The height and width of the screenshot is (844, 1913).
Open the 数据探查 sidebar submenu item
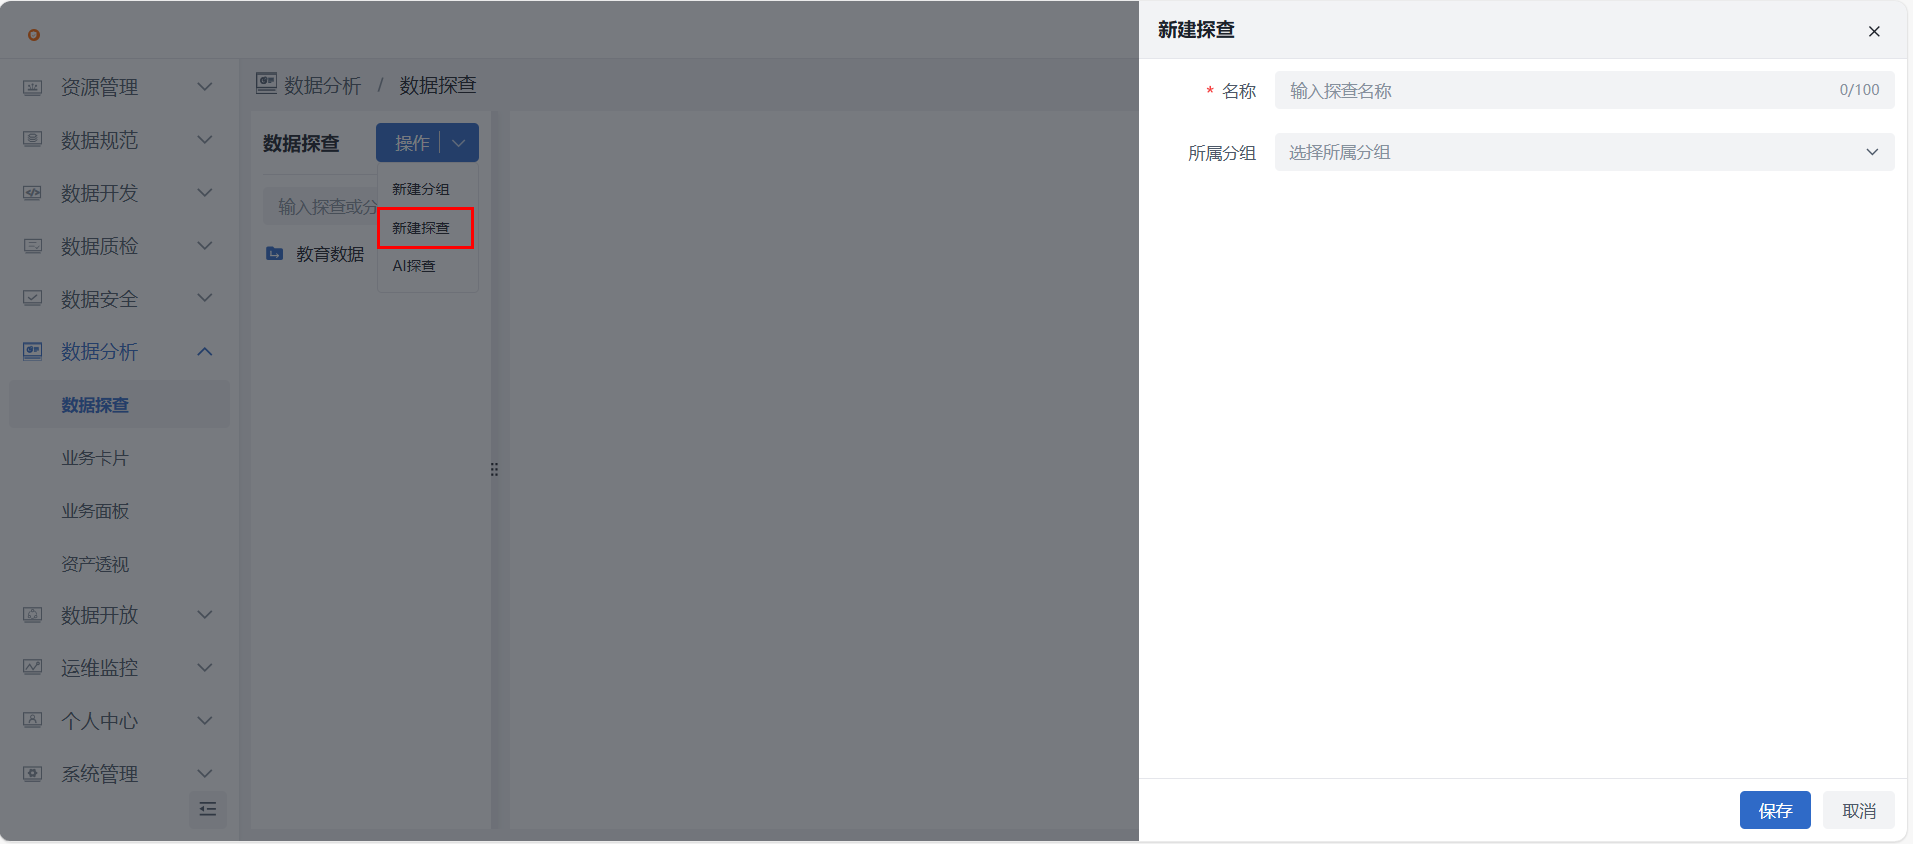[120, 405]
